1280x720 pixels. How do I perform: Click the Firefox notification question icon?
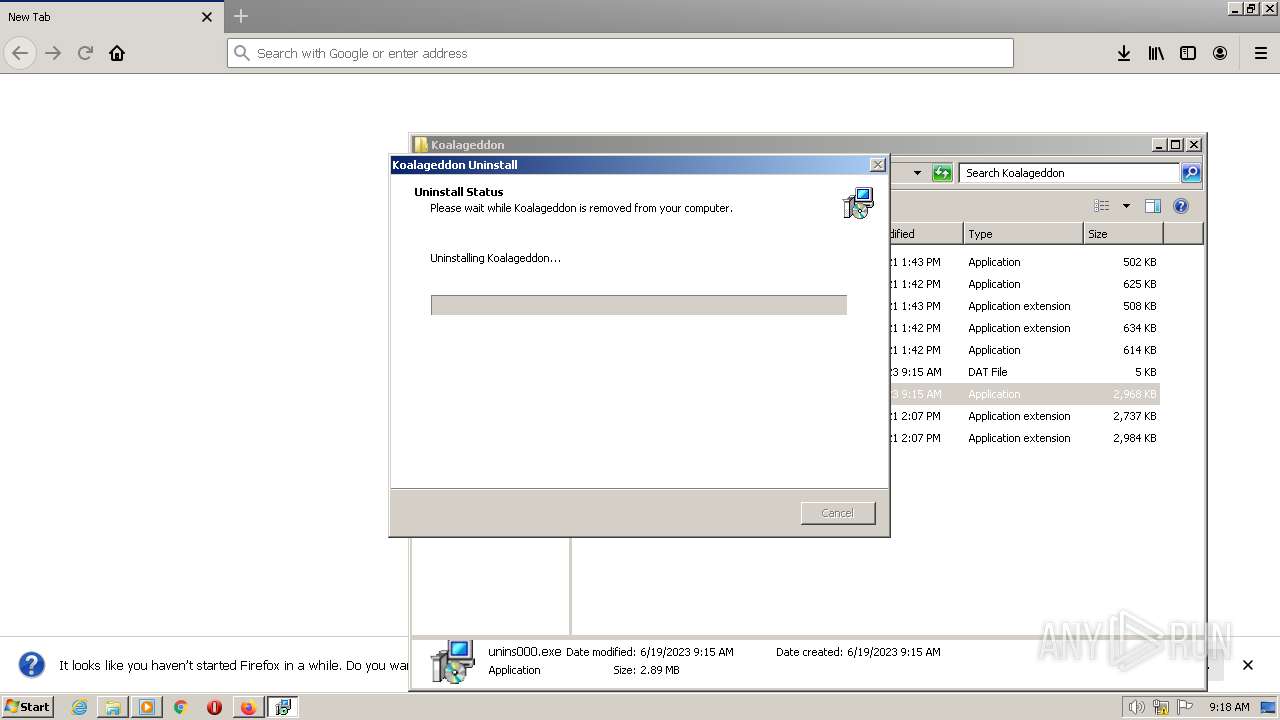pyautogui.click(x=32, y=665)
